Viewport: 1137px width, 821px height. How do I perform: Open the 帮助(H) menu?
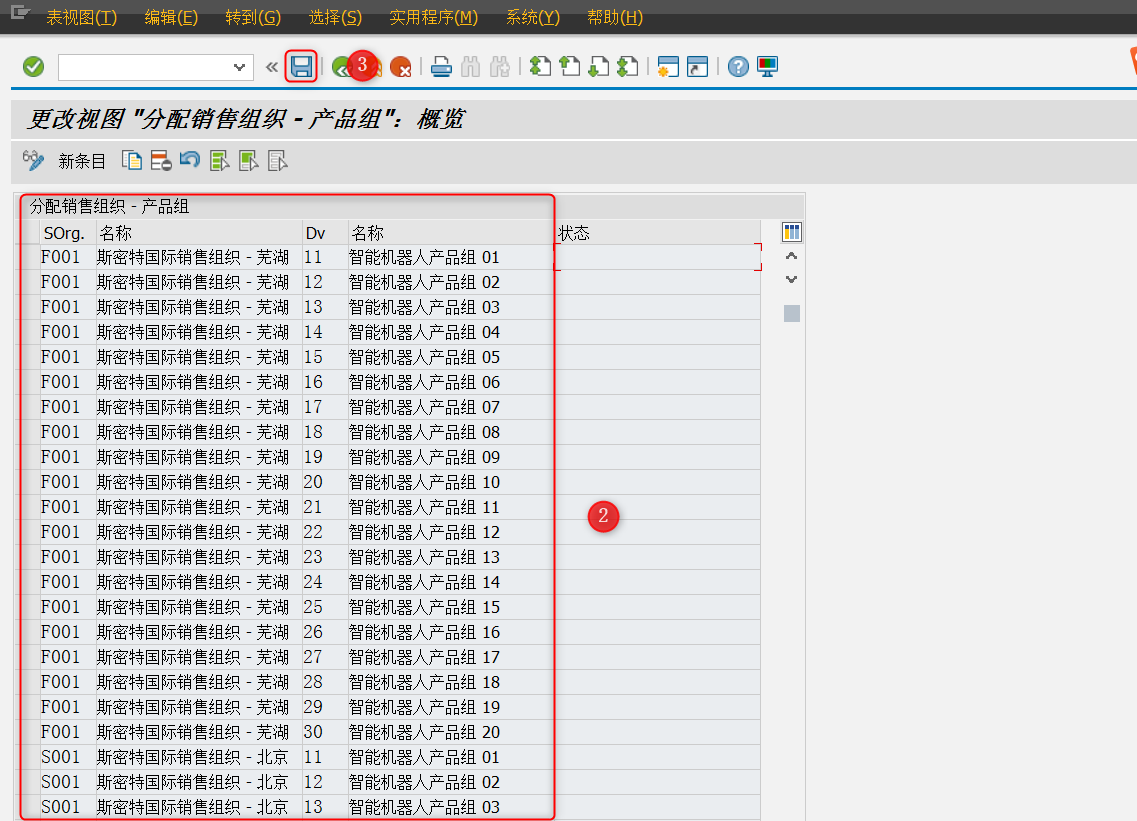point(614,17)
